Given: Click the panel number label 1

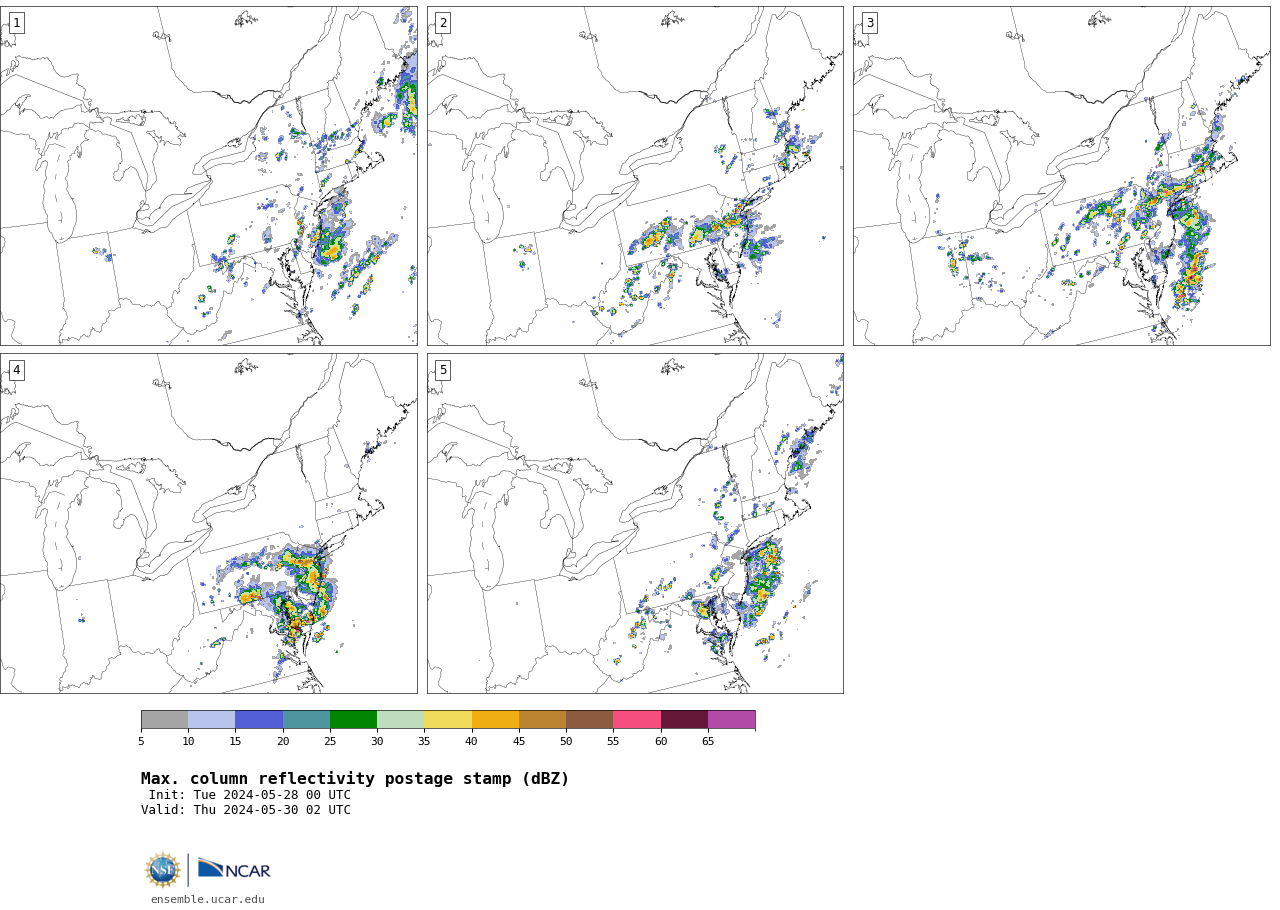Looking at the screenshot, I should click(16, 23).
